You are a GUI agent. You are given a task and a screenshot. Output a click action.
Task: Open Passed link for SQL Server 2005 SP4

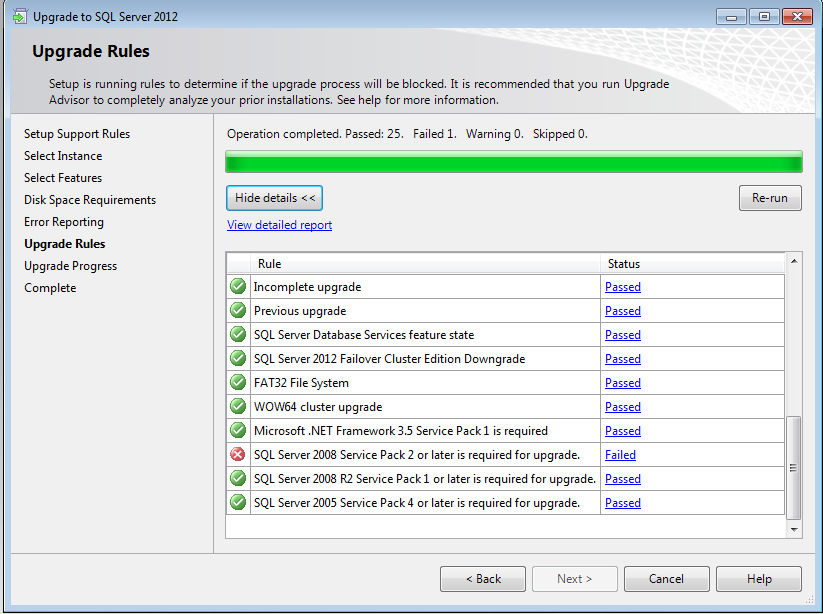[x=622, y=503]
